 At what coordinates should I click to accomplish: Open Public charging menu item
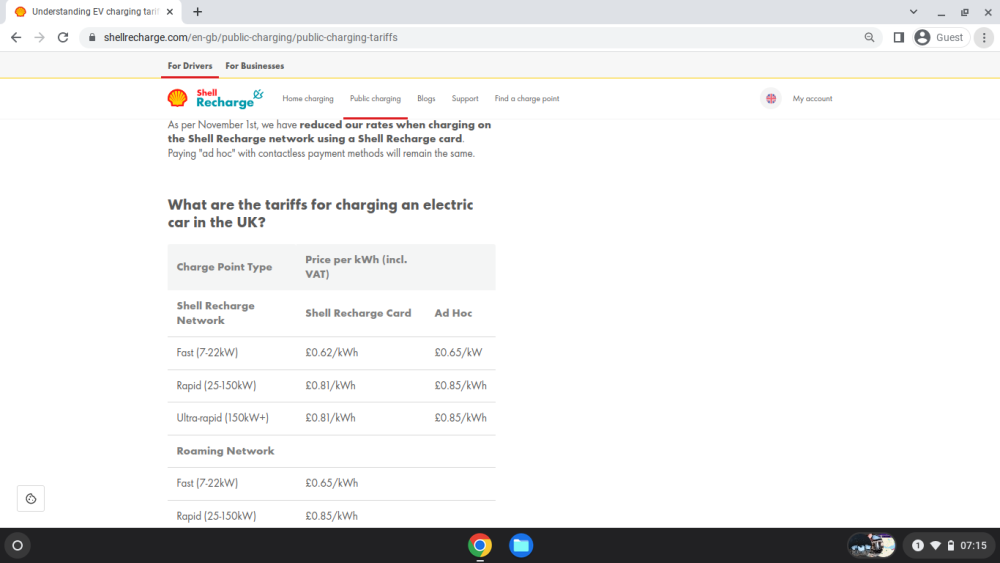coord(375,99)
